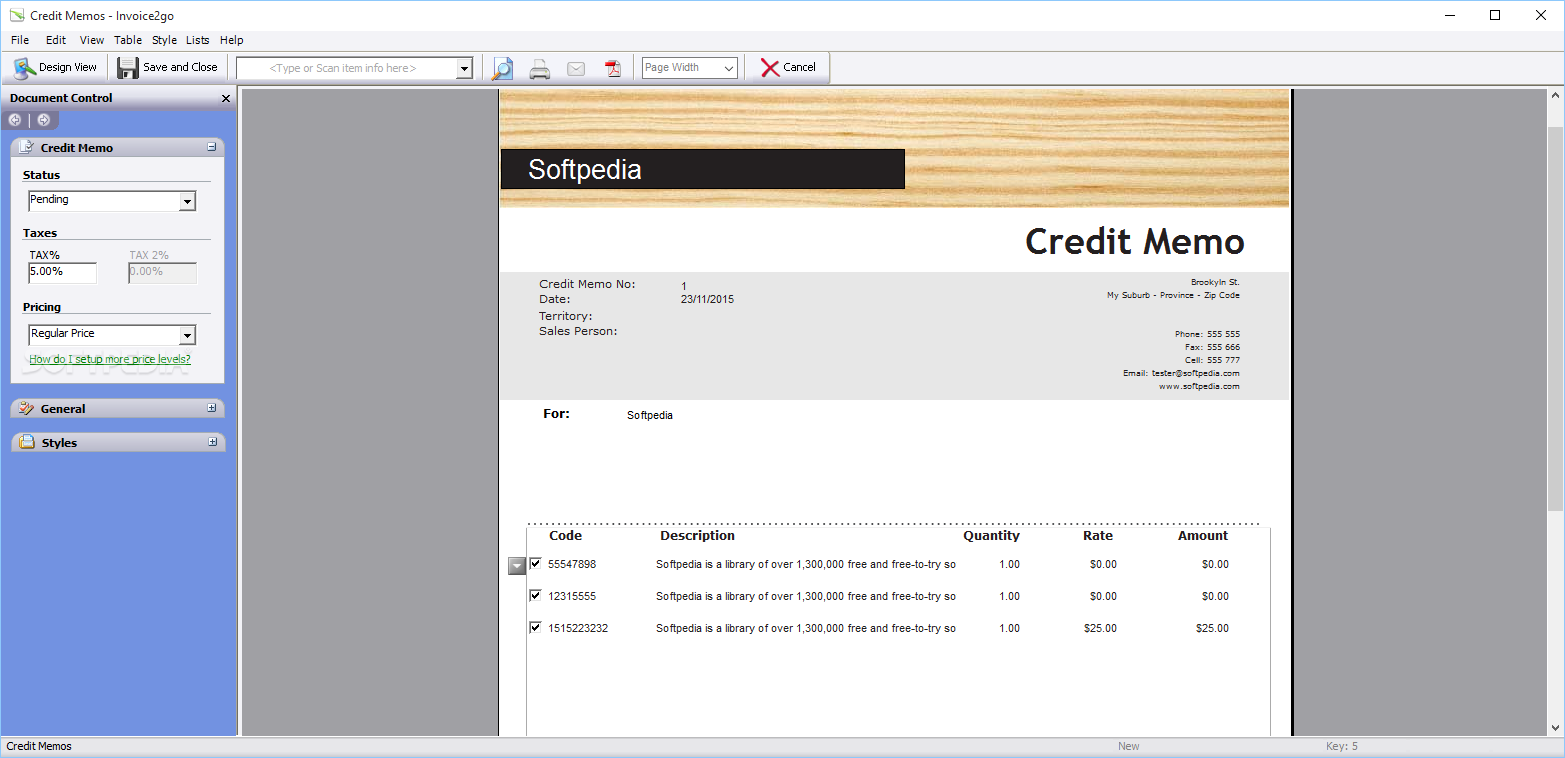This screenshot has width=1565, height=758.
Task: Open the View menu
Action: click(x=92, y=40)
